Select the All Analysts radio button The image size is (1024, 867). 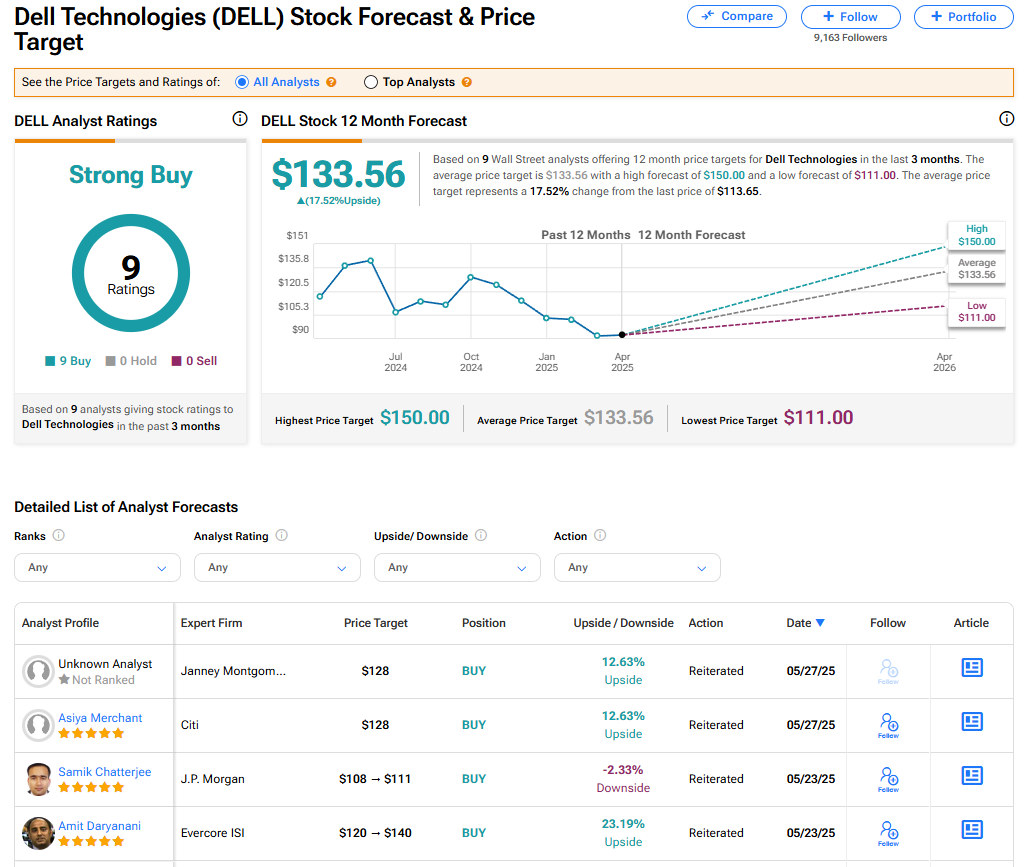point(242,82)
